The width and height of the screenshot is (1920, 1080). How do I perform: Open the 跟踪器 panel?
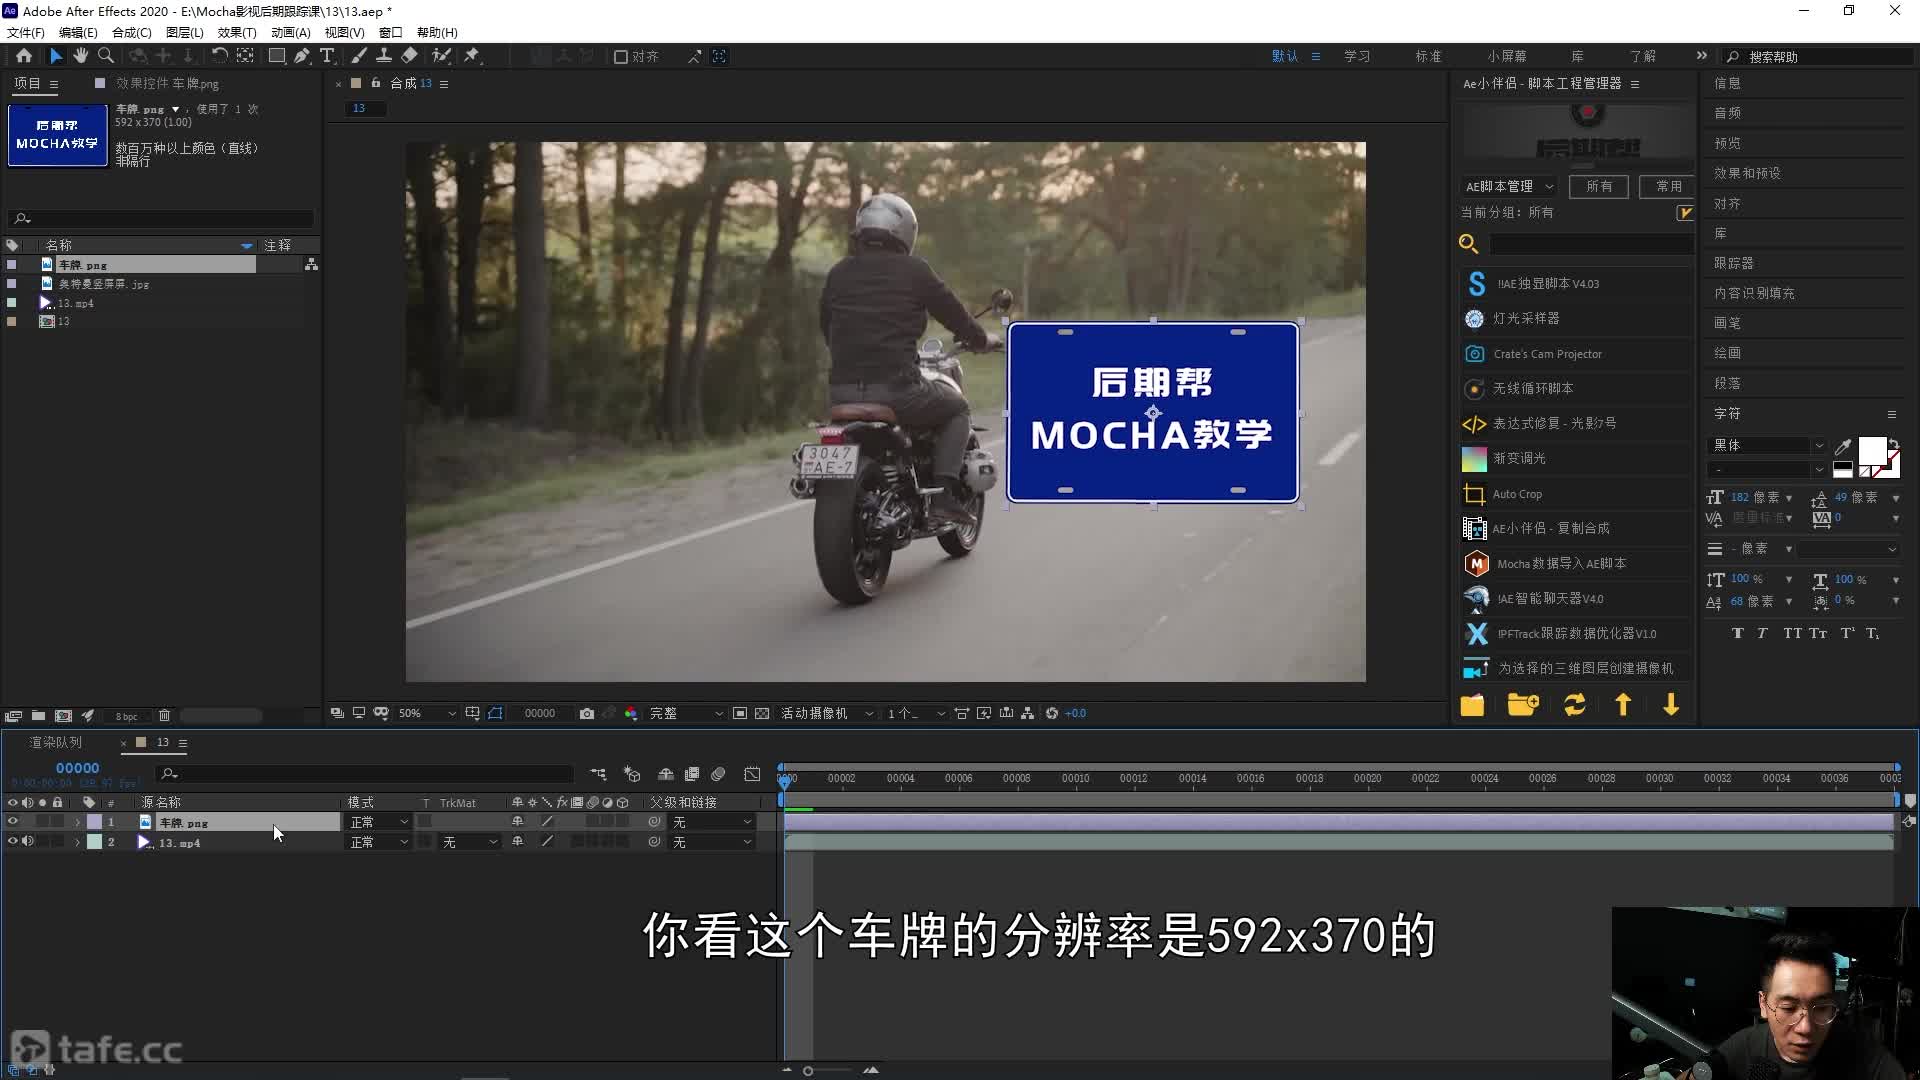point(1734,263)
